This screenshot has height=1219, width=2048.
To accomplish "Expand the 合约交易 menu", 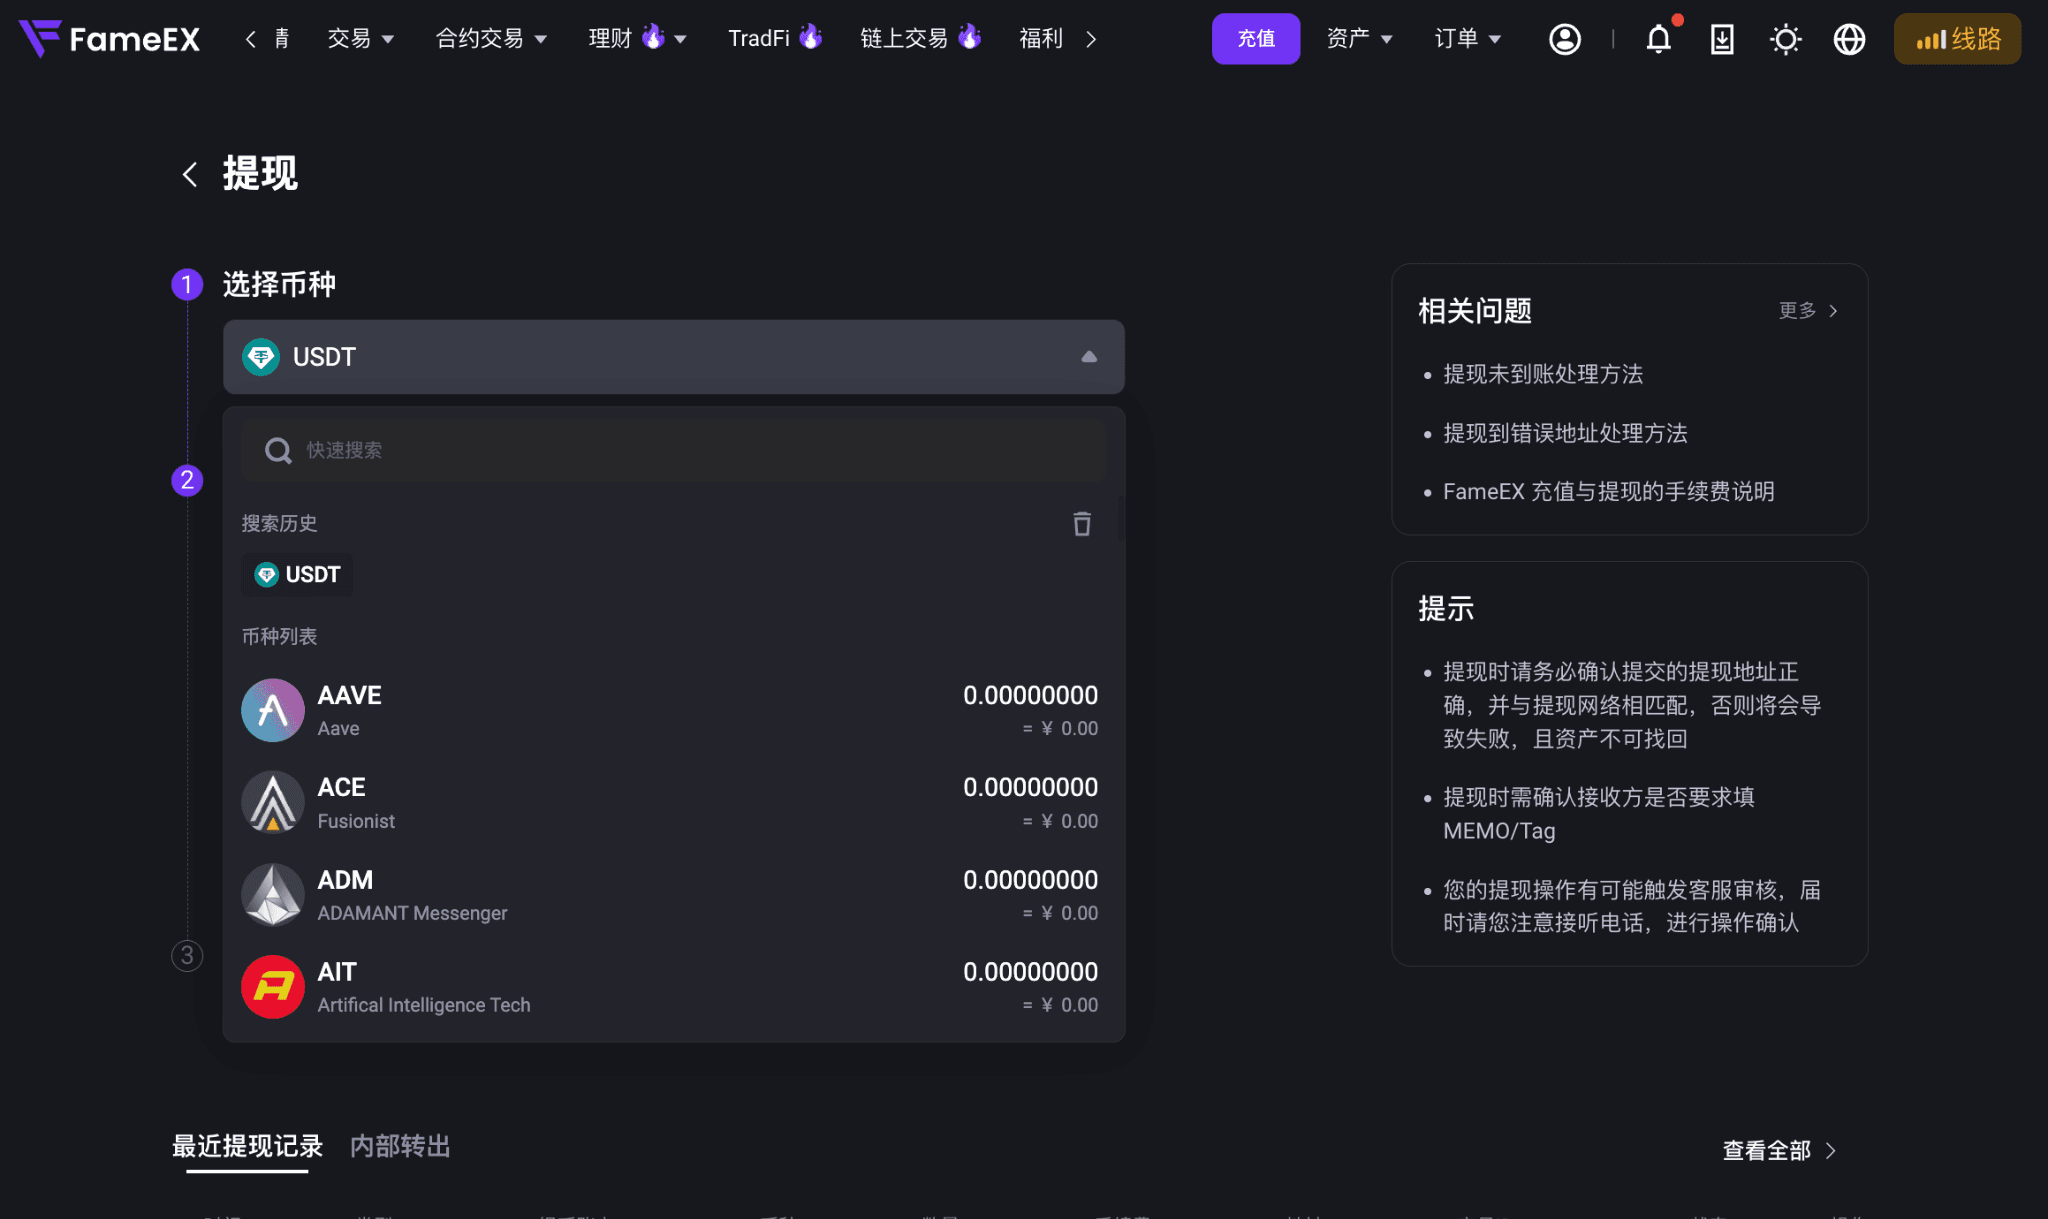I will click(491, 39).
